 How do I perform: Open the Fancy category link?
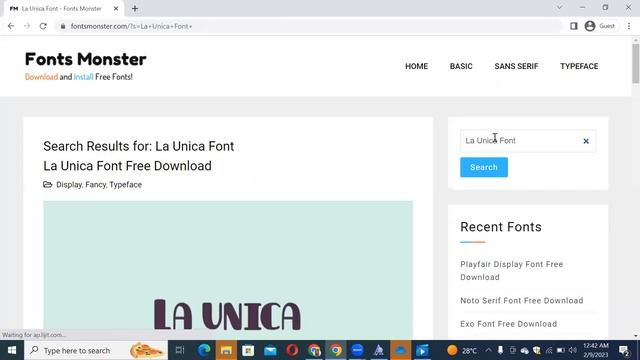[96, 184]
